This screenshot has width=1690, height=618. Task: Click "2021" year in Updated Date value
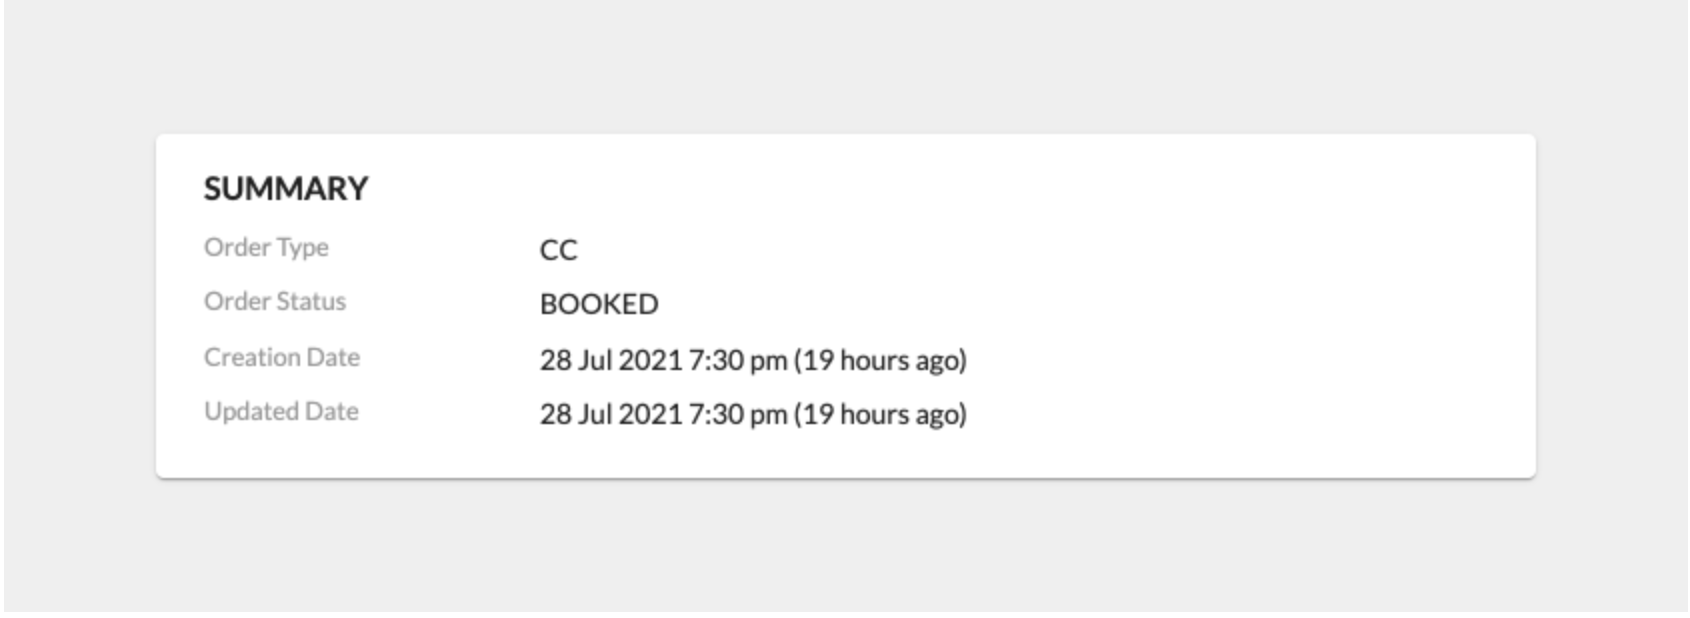(650, 414)
